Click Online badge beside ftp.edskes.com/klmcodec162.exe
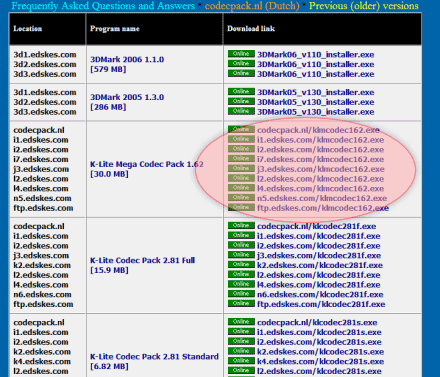 (x=241, y=207)
